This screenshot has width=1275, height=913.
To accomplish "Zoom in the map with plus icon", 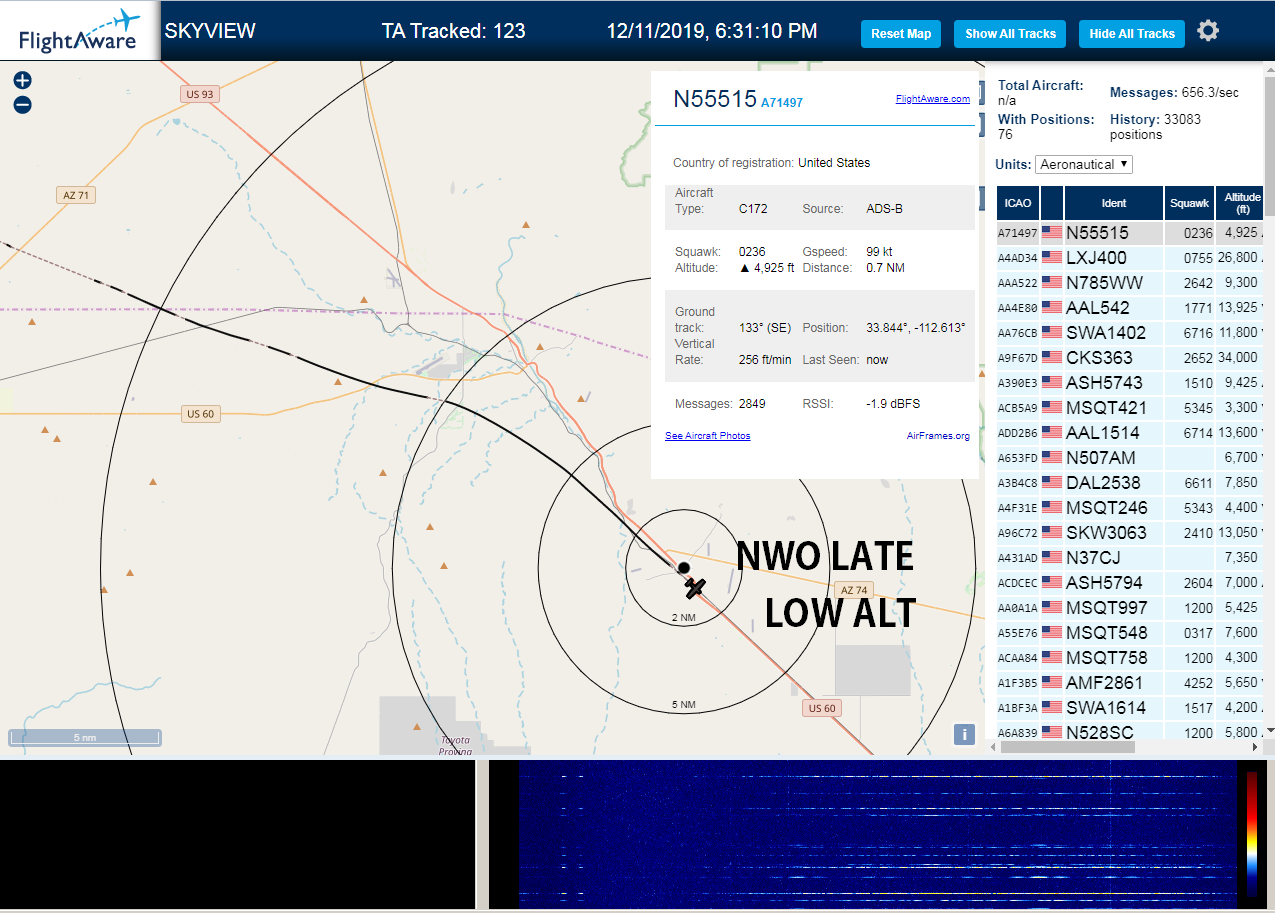I will pyautogui.click(x=22, y=80).
